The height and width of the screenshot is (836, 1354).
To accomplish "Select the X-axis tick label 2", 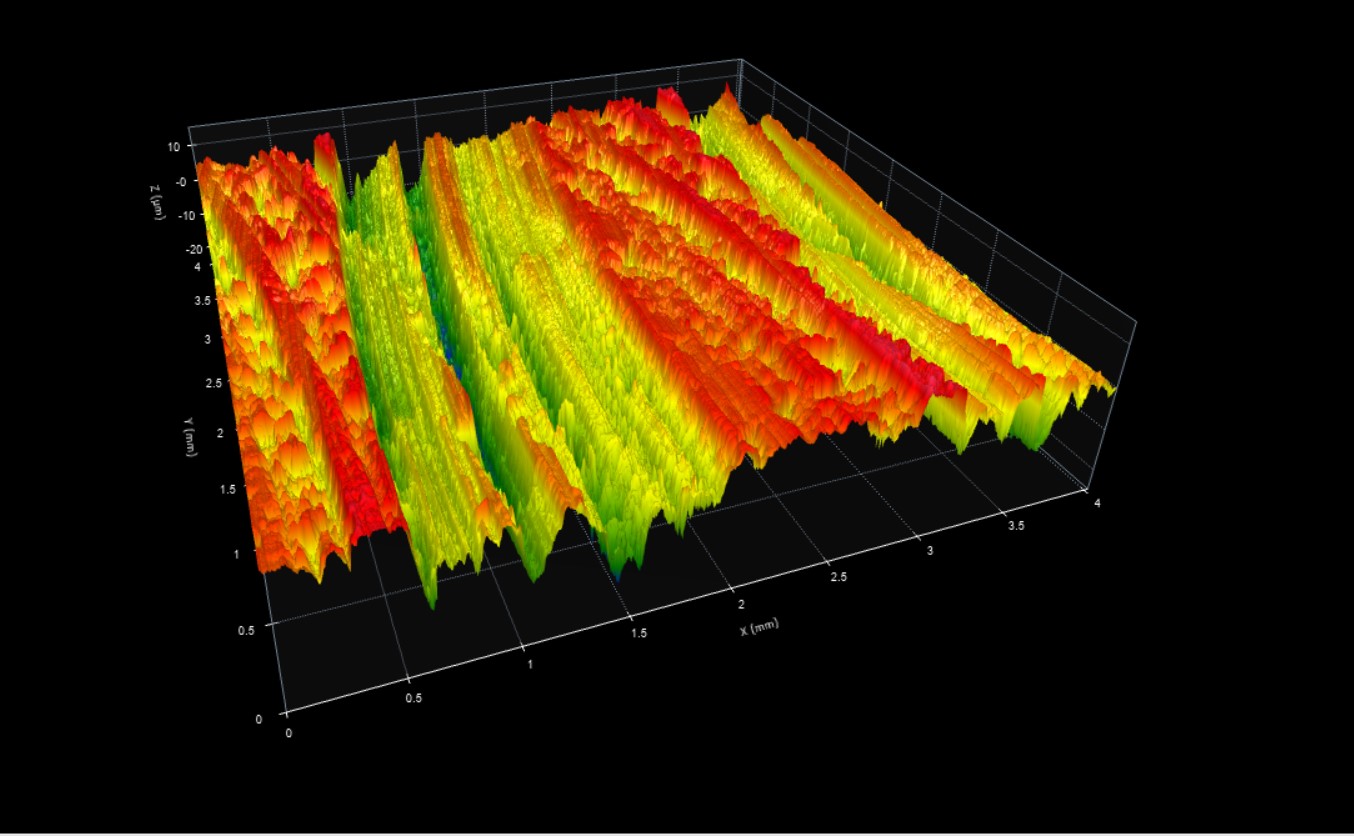I will [741, 605].
